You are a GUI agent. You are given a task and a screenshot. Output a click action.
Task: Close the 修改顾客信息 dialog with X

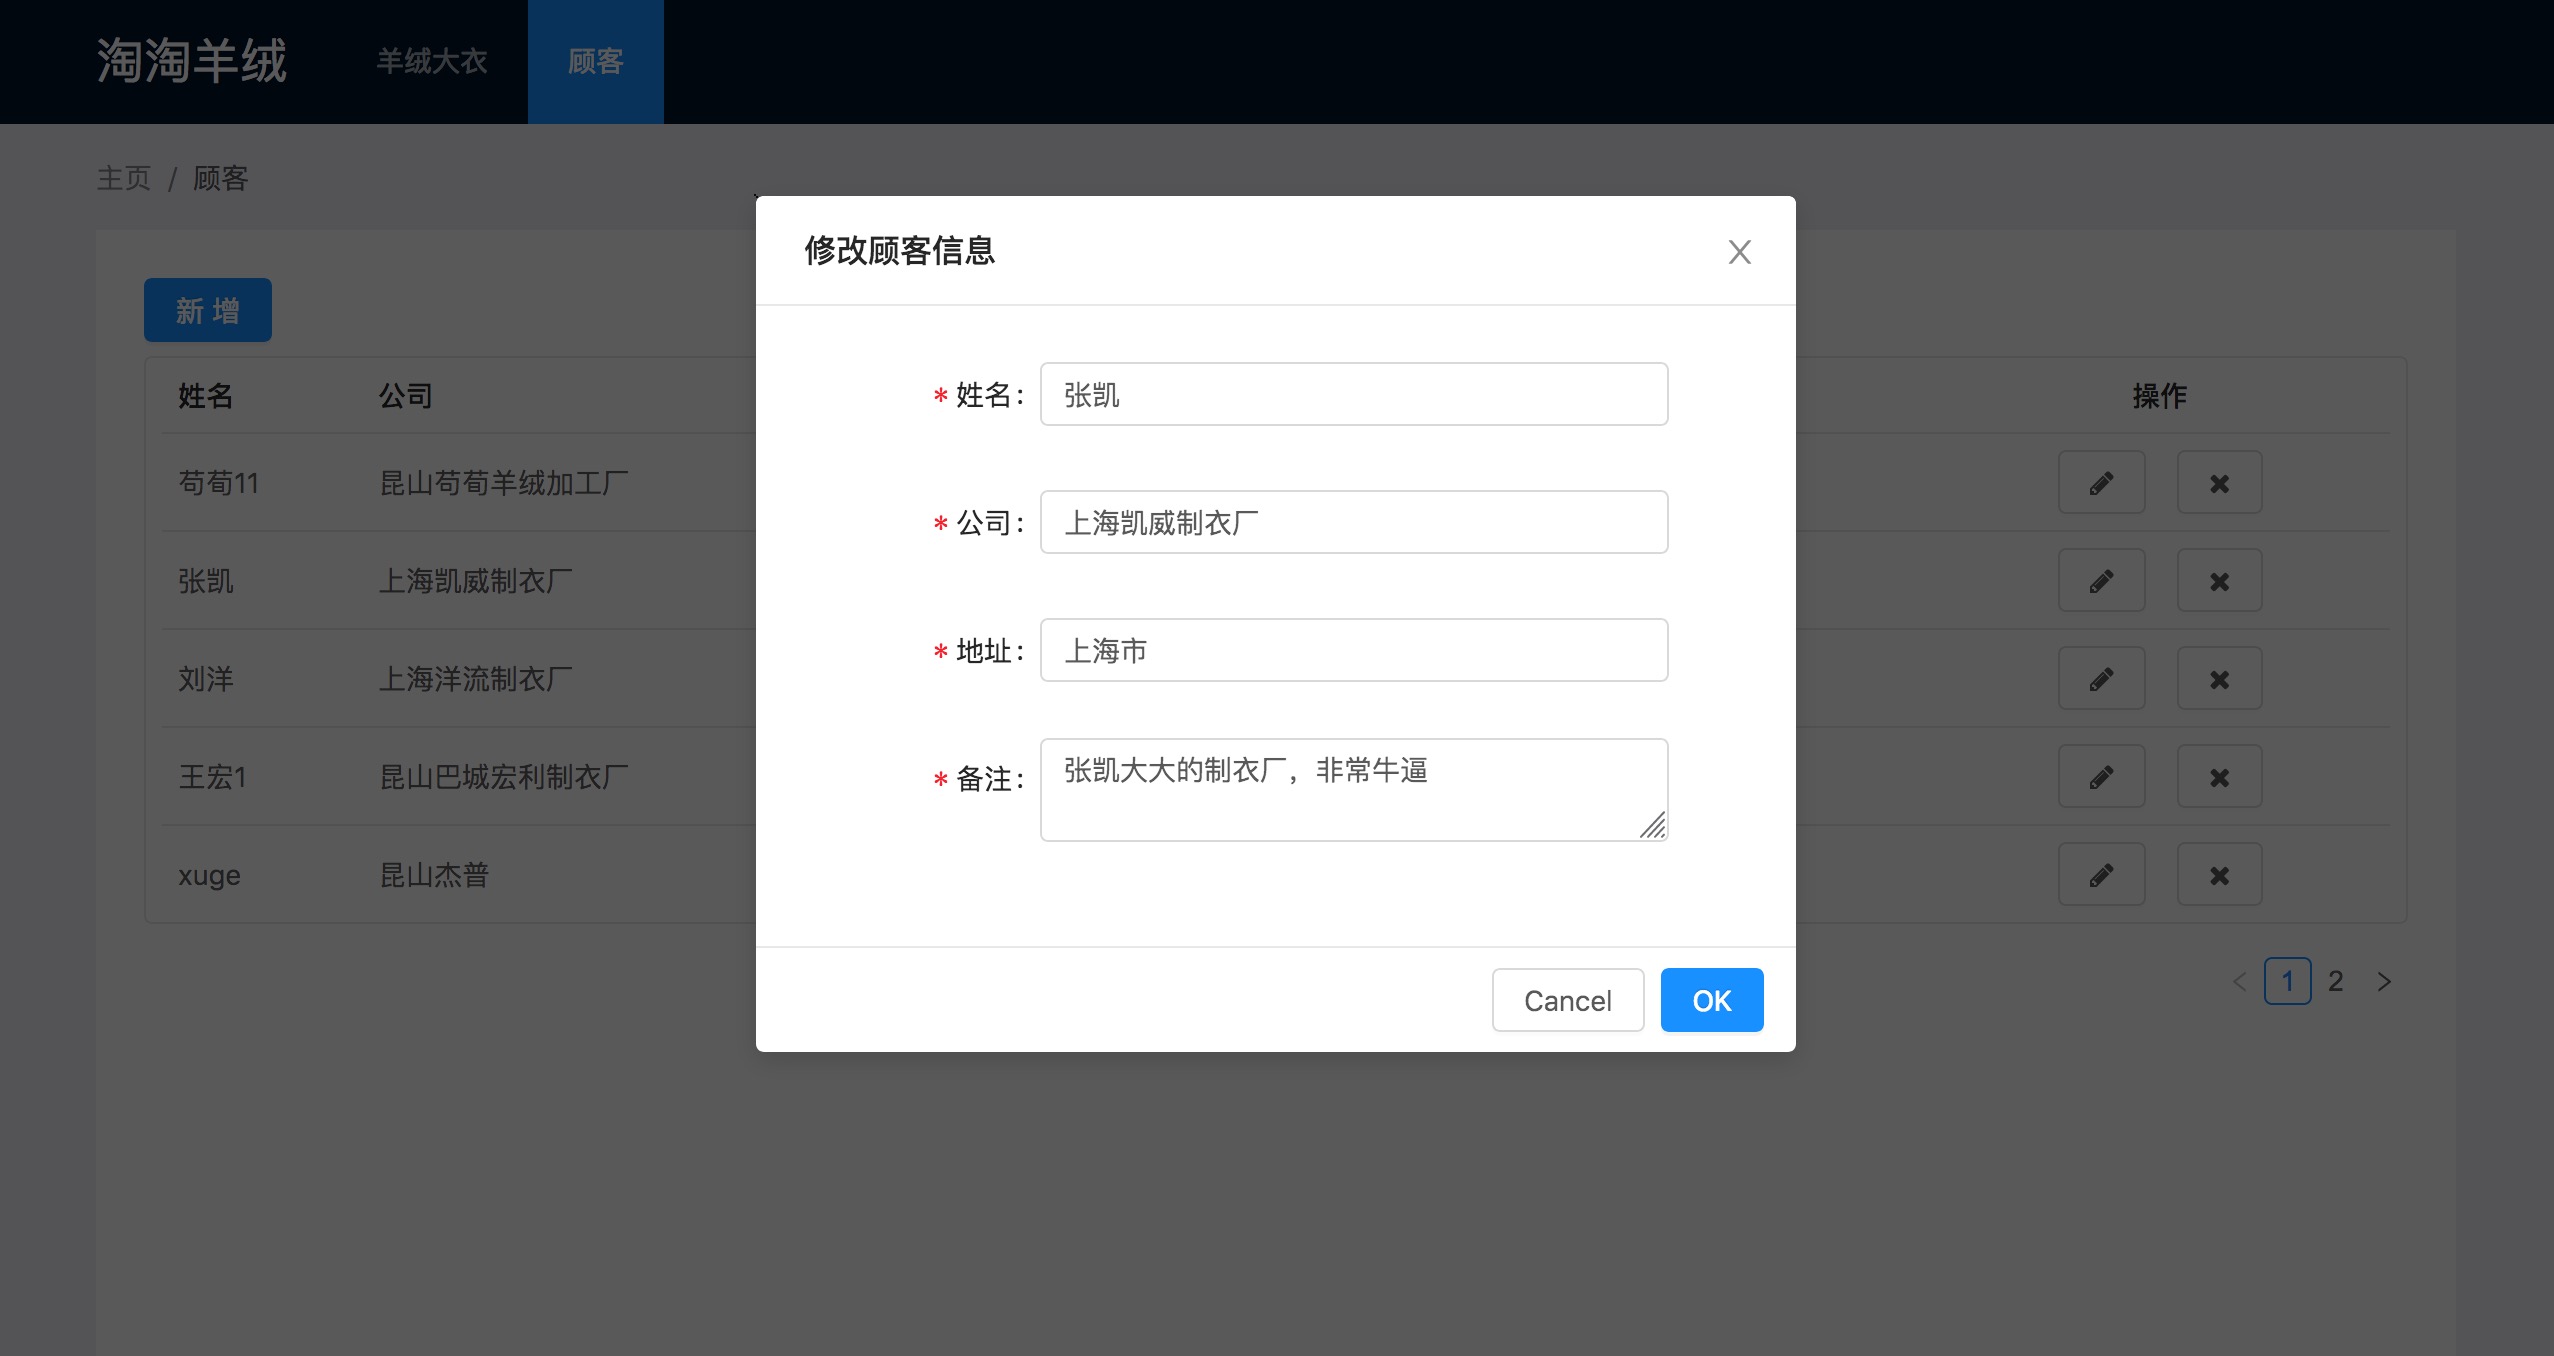[1739, 252]
